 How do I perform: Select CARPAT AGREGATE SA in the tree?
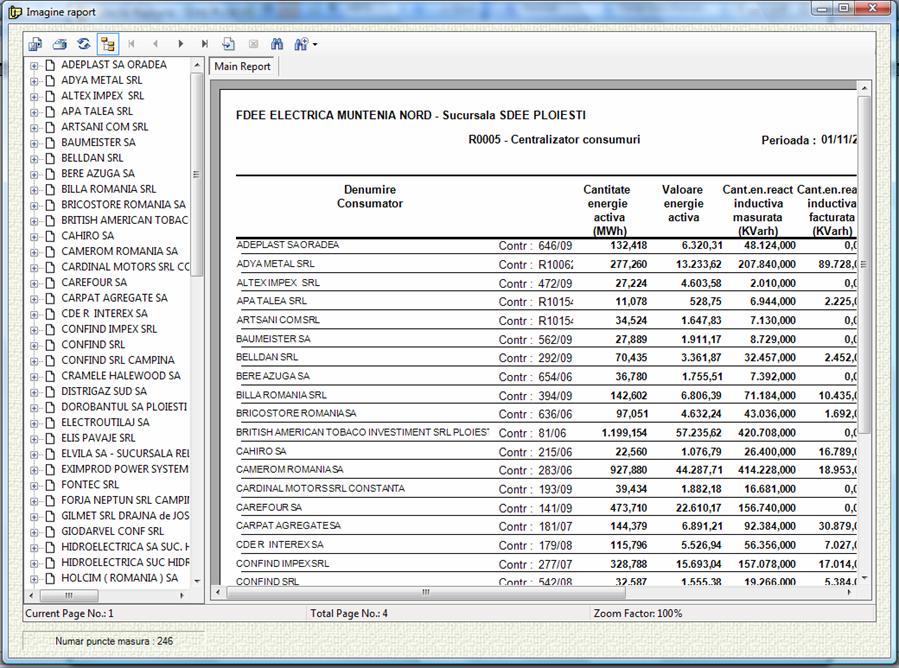[x=114, y=298]
